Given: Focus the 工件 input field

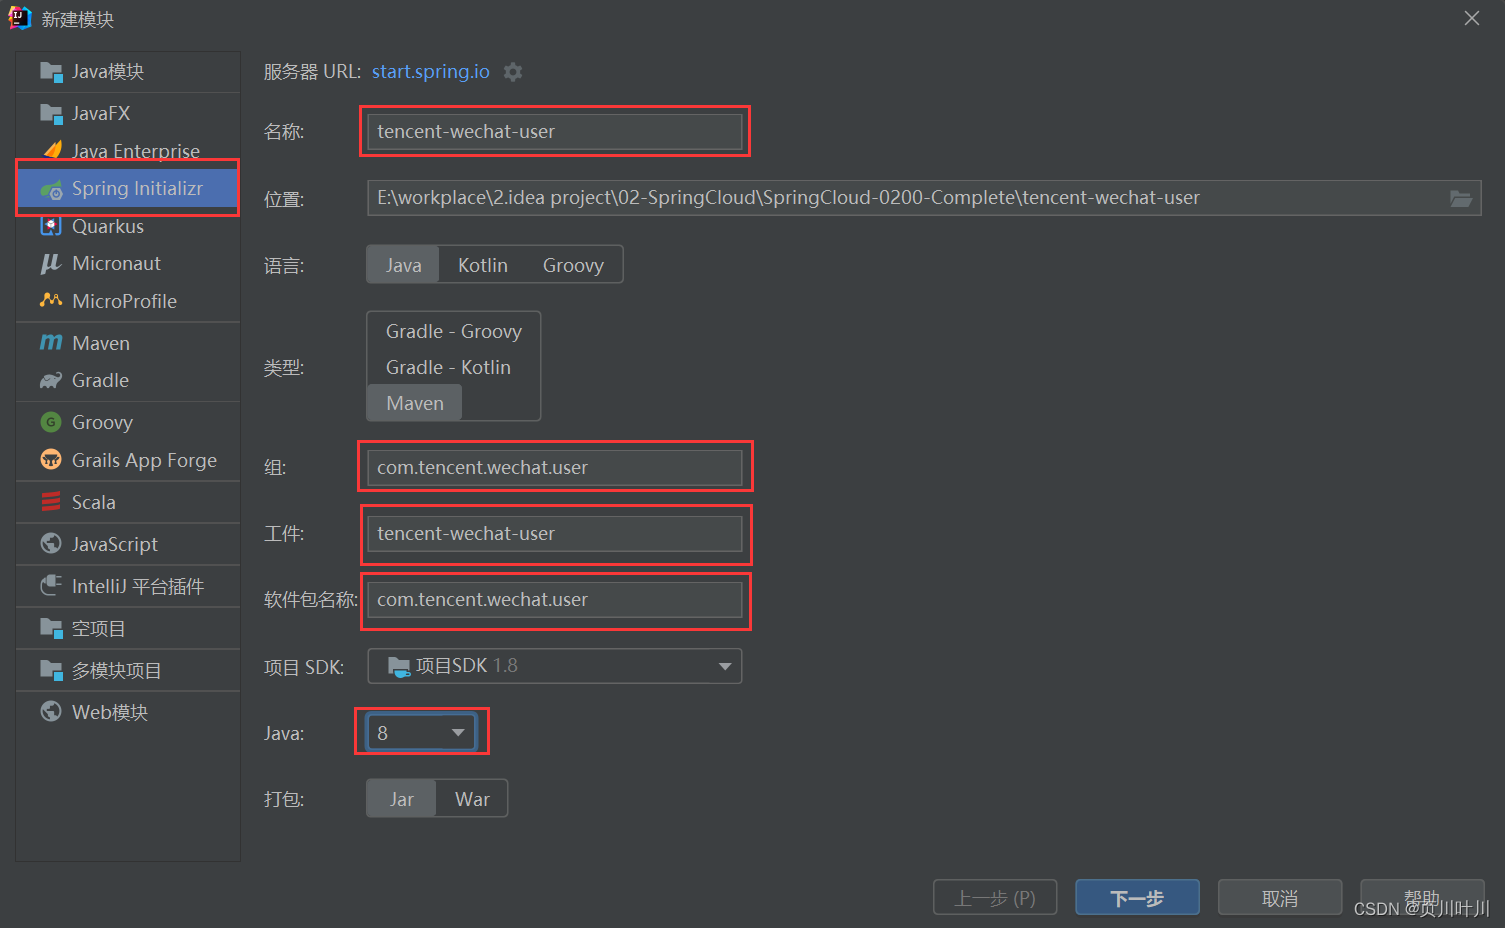Looking at the screenshot, I should (555, 534).
